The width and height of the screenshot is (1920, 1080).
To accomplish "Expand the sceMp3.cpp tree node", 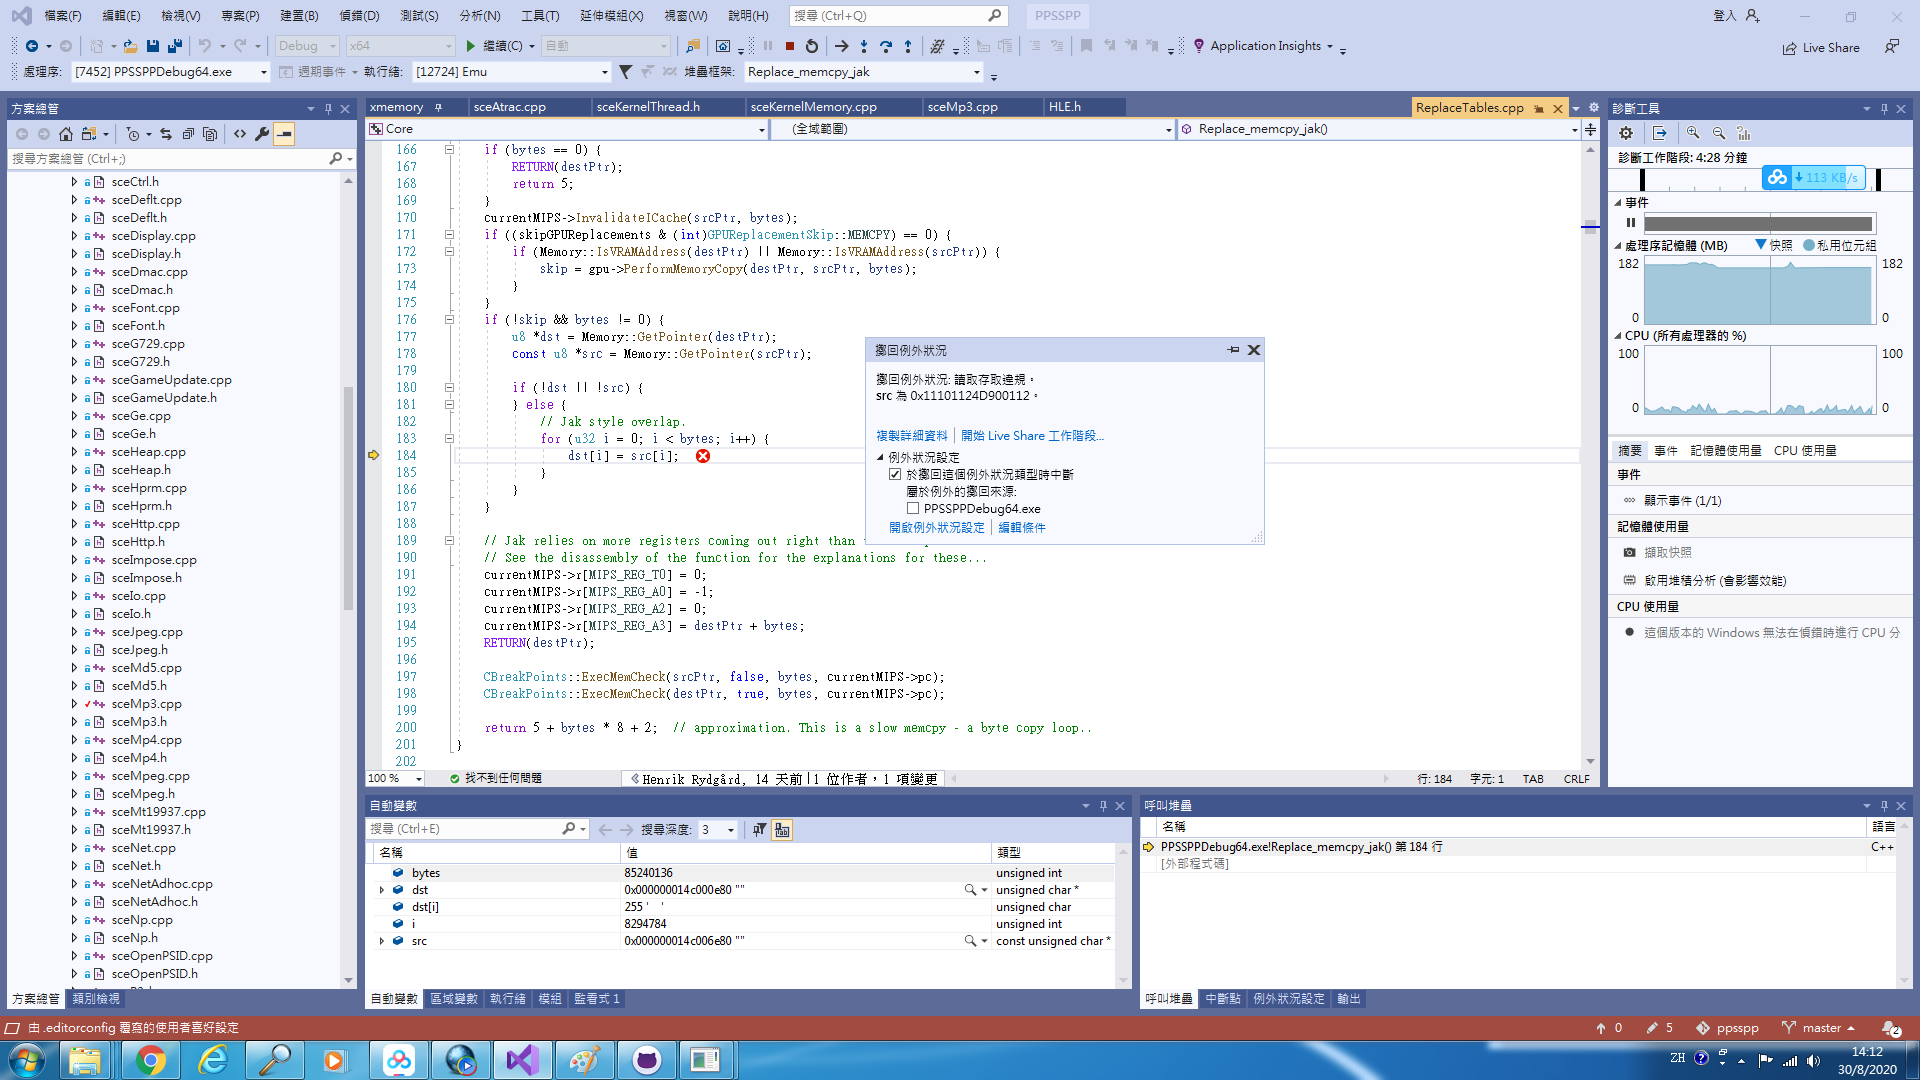I will click(x=74, y=704).
